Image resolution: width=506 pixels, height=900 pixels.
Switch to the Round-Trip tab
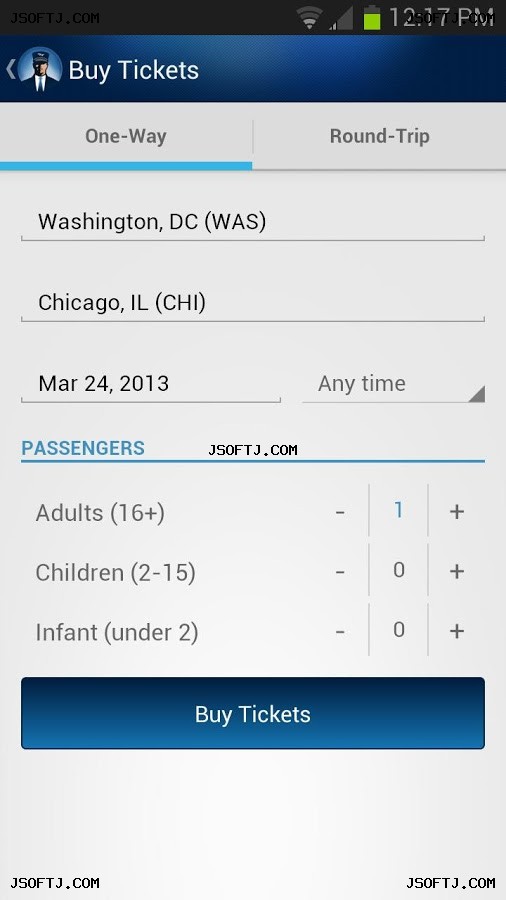point(379,137)
